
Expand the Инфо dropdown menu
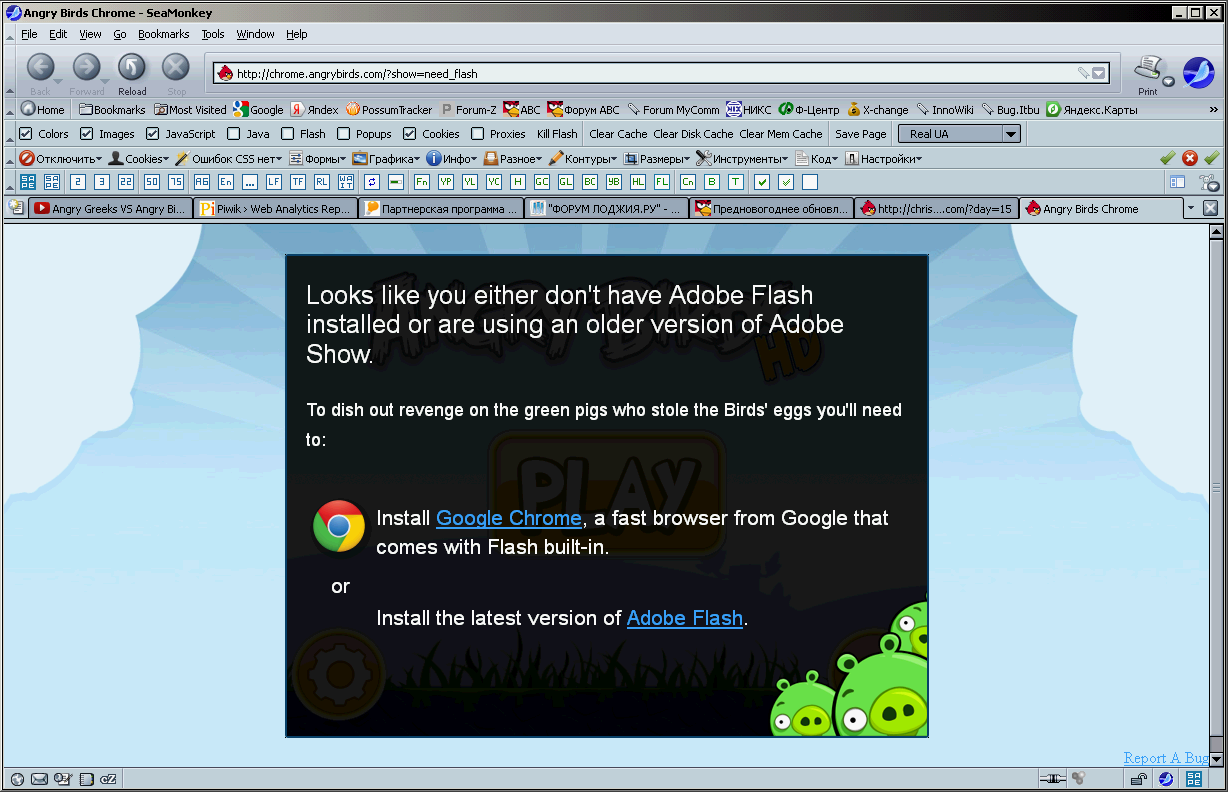coord(452,158)
